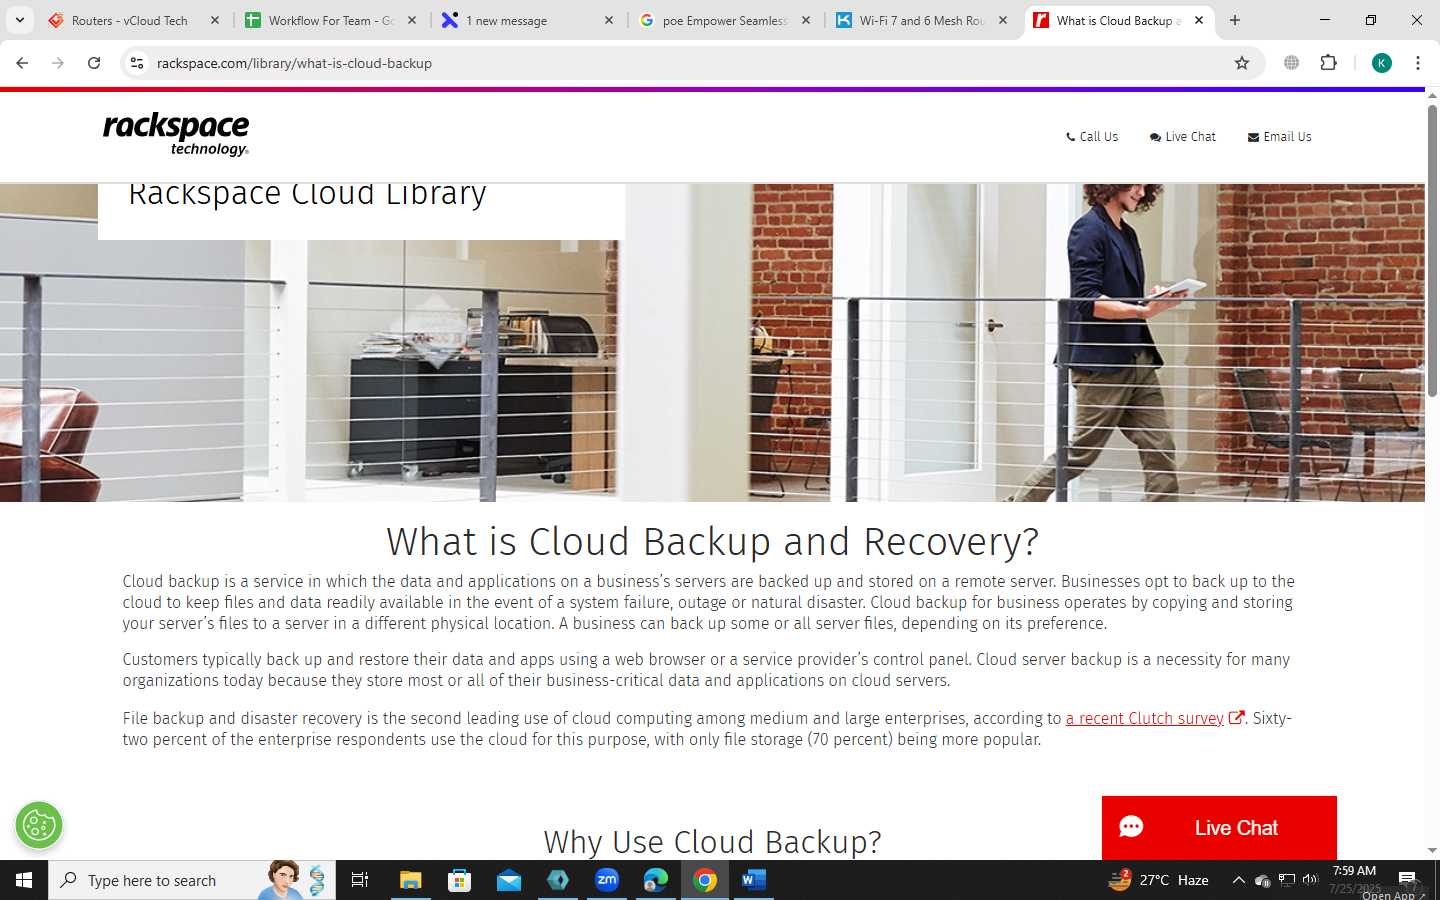
Task: Open the network tray icon
Action: [1286, 880]
